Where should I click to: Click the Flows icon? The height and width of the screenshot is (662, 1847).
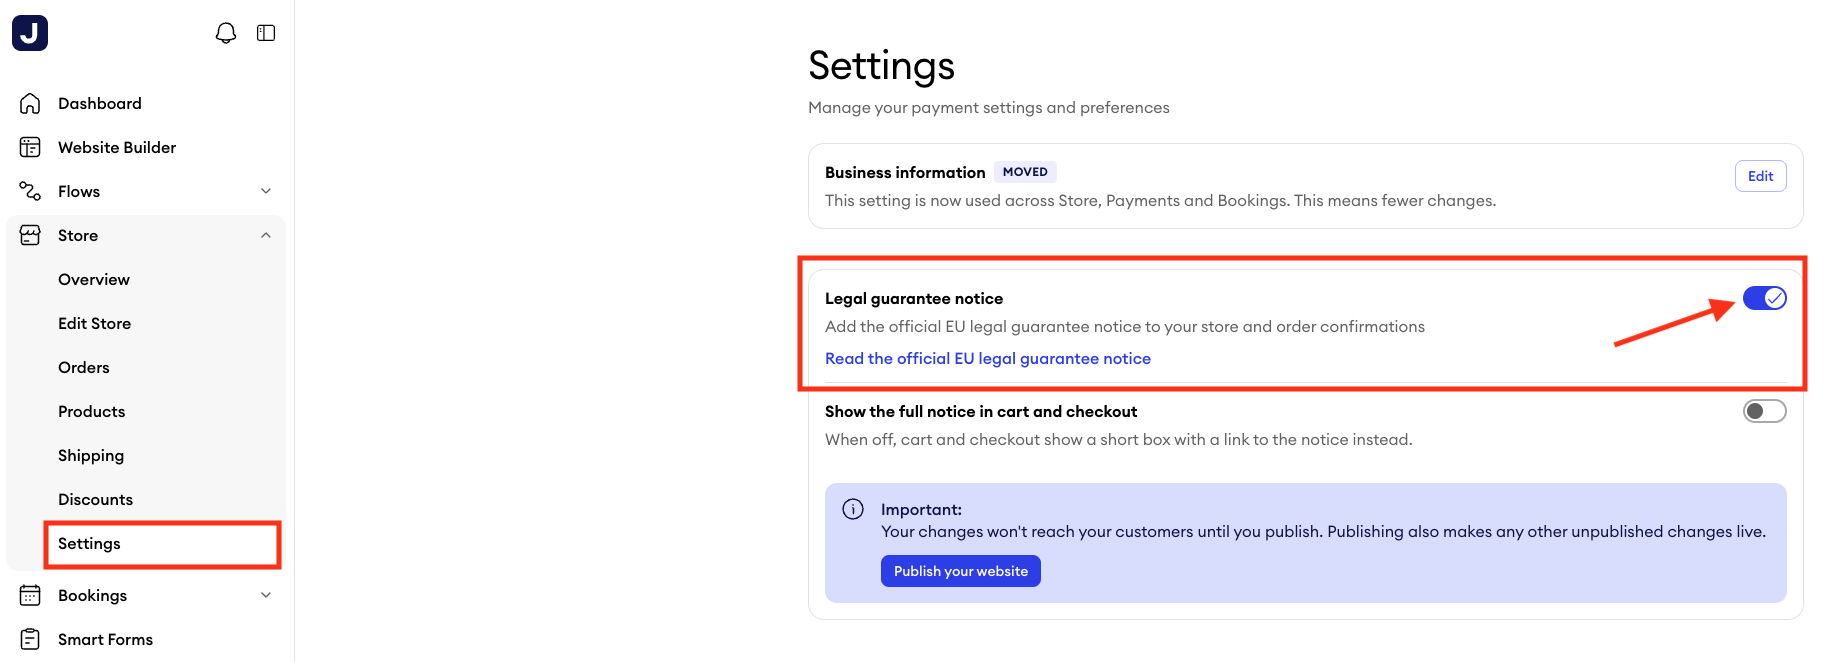click(x=30, y=191)
